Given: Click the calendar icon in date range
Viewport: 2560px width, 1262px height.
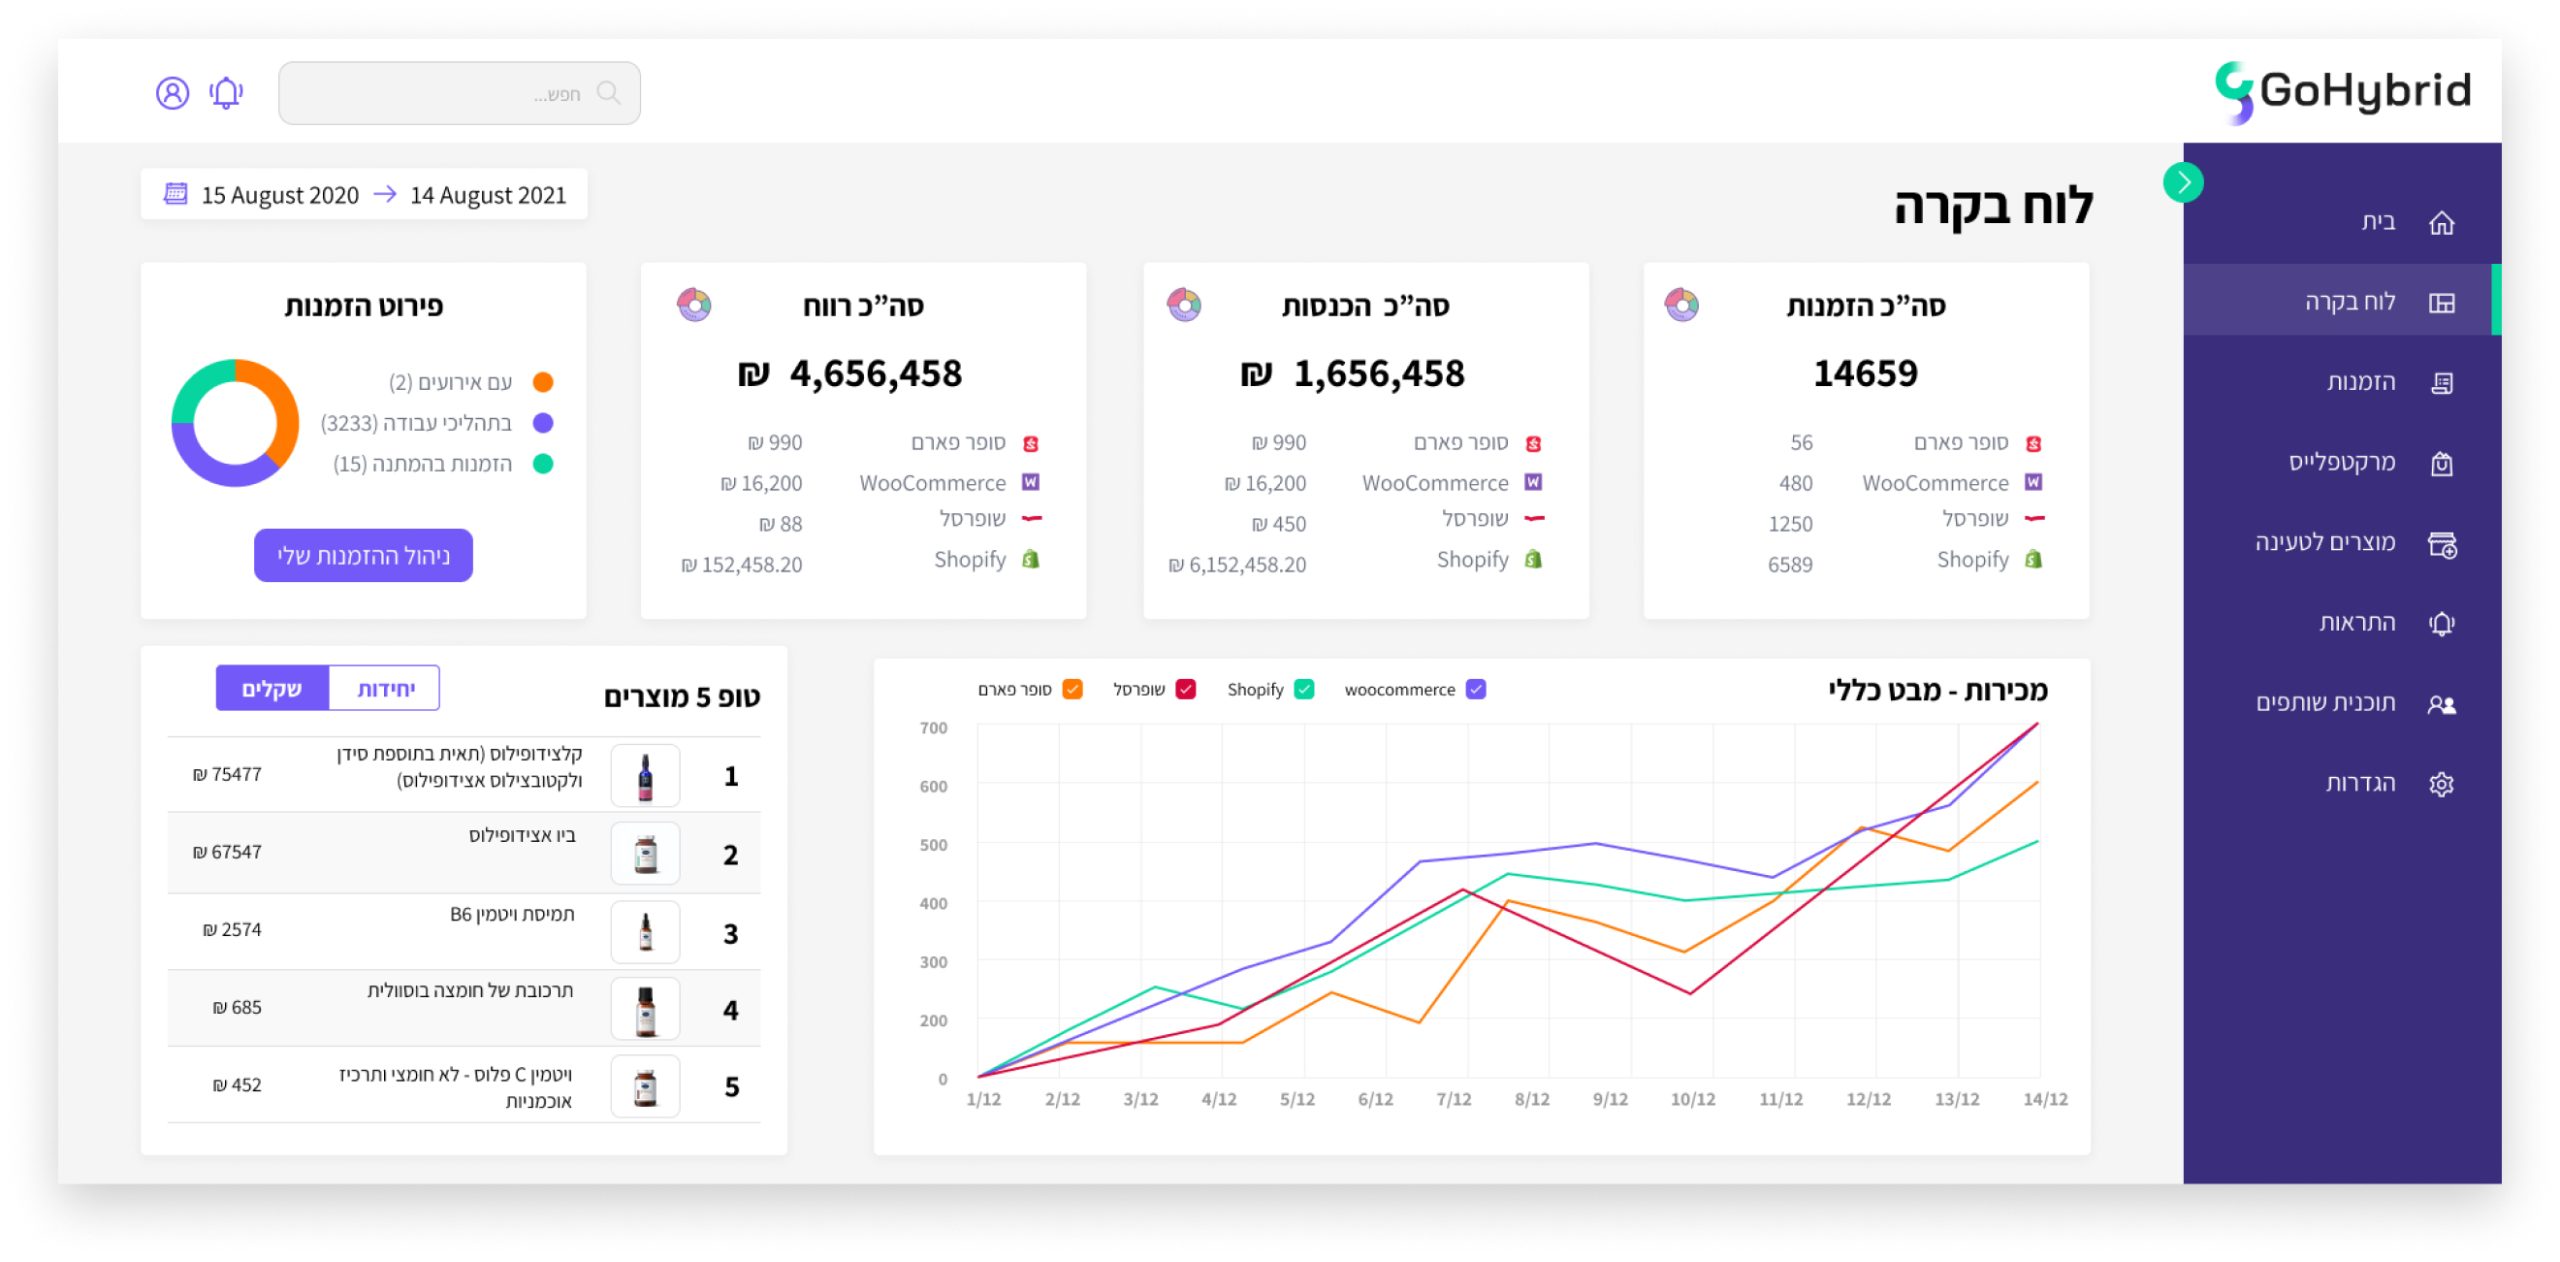Looking at the screenshot, I should [176, 193].
